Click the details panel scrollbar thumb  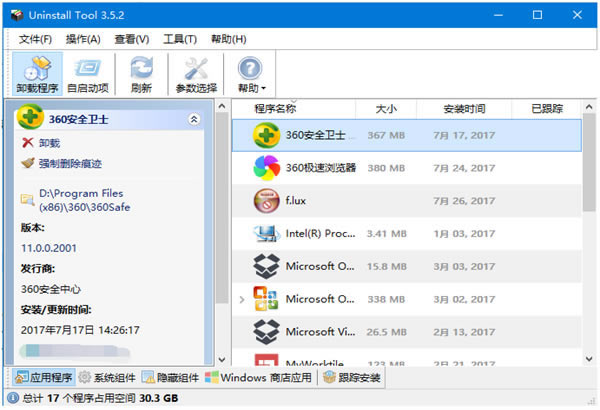tap(222, 208)
